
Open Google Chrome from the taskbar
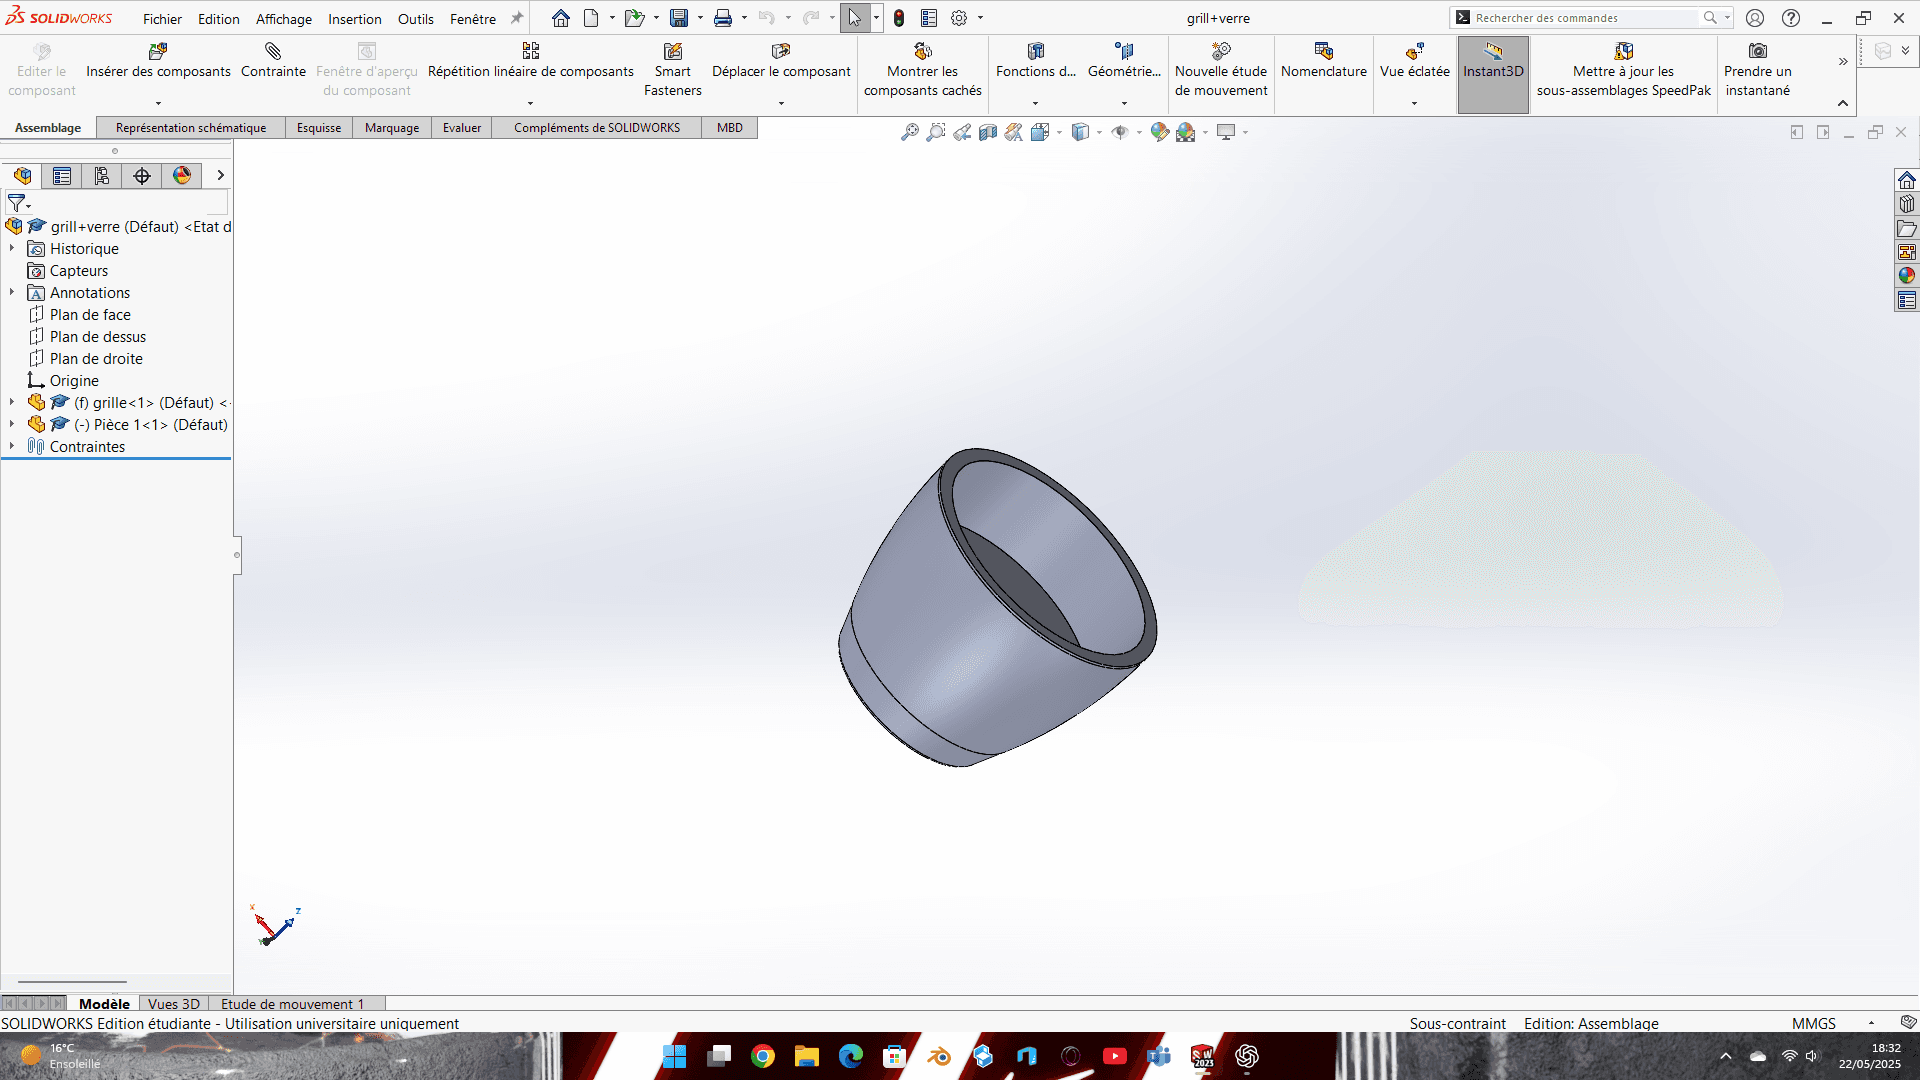click(763, 1056)
